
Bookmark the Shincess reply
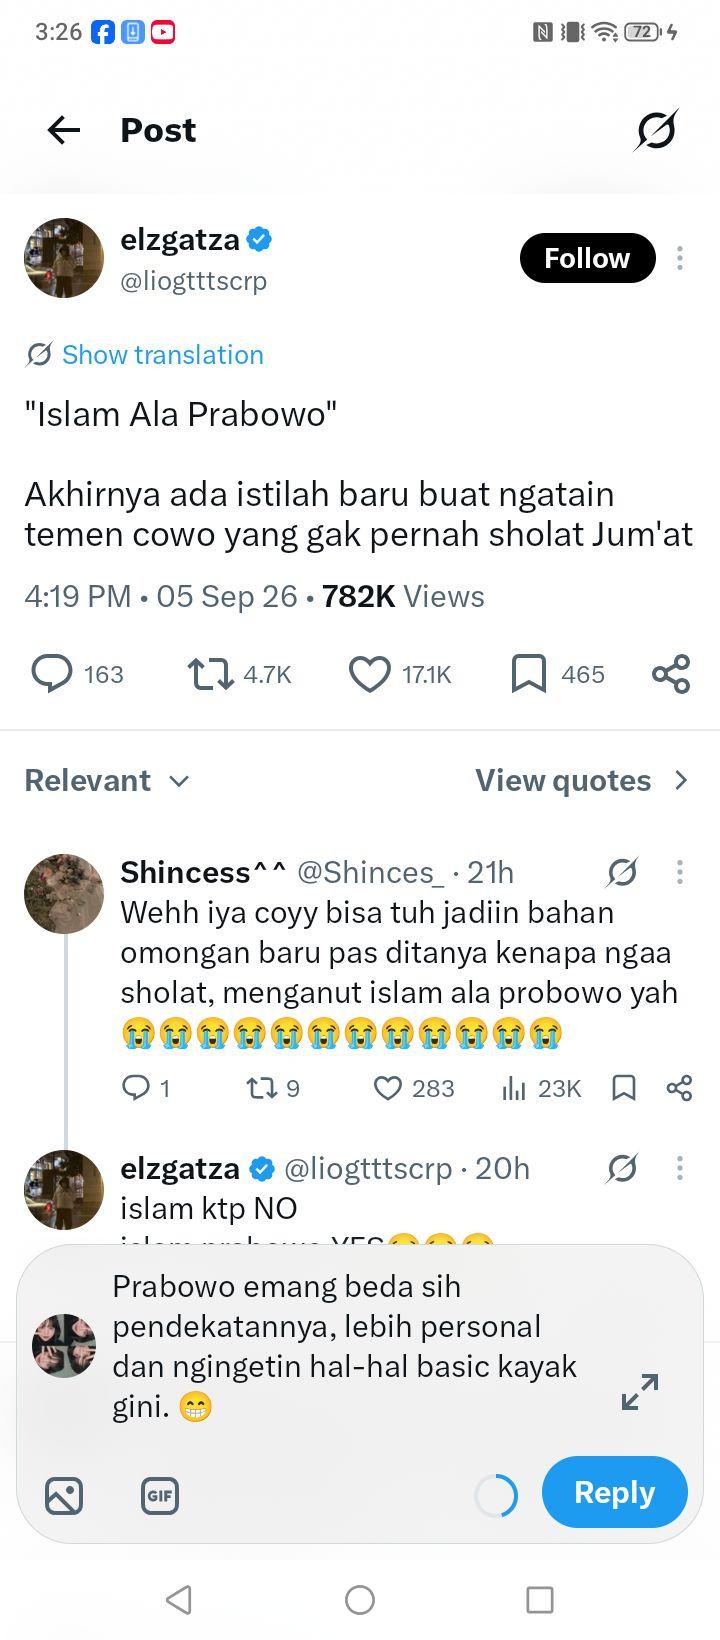click(x=623, y=1088)
